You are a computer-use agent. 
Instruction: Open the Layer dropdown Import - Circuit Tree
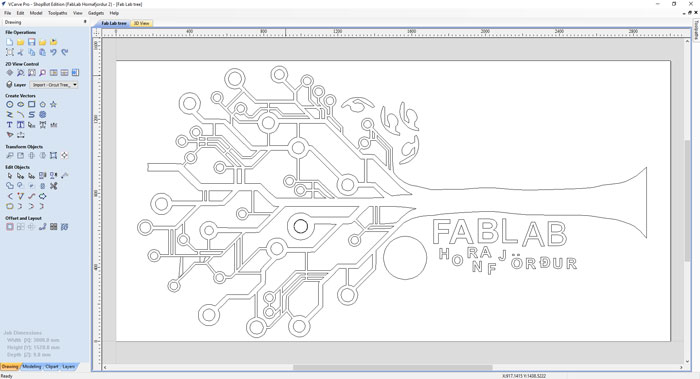(54, 85)
